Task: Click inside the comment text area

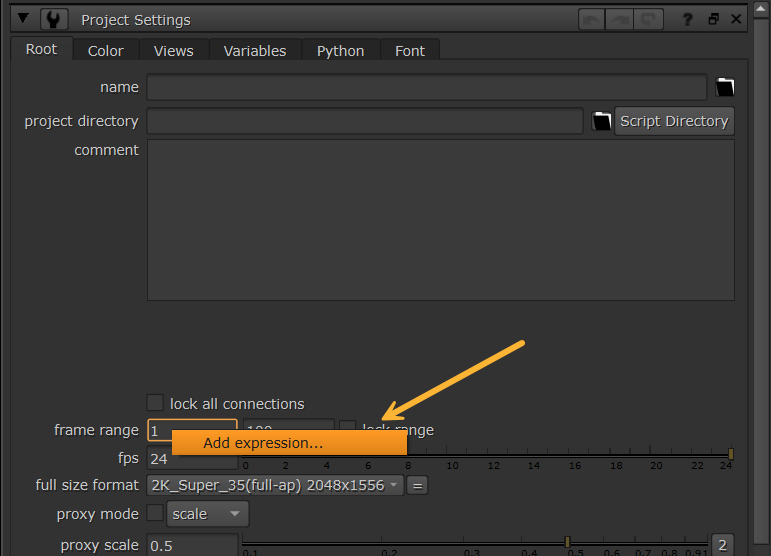Action: [x=440, y=220]
